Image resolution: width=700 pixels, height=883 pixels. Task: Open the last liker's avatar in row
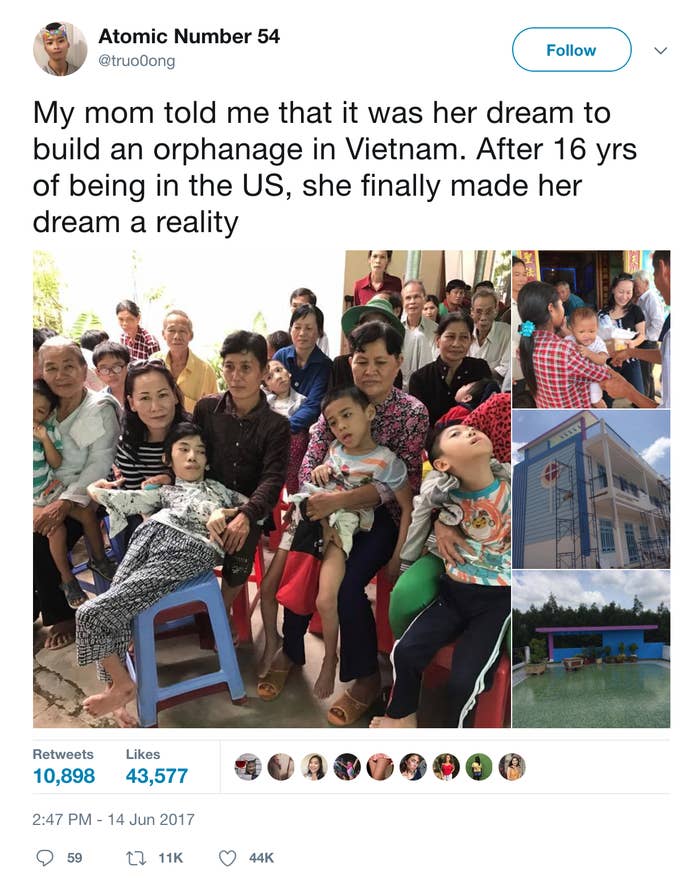(512, 766)
